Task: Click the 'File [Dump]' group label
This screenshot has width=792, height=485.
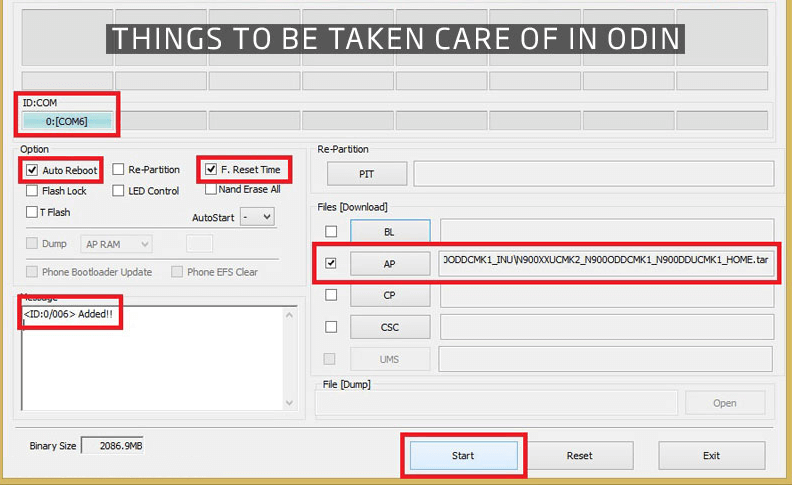Action: (x=346, y=384)
